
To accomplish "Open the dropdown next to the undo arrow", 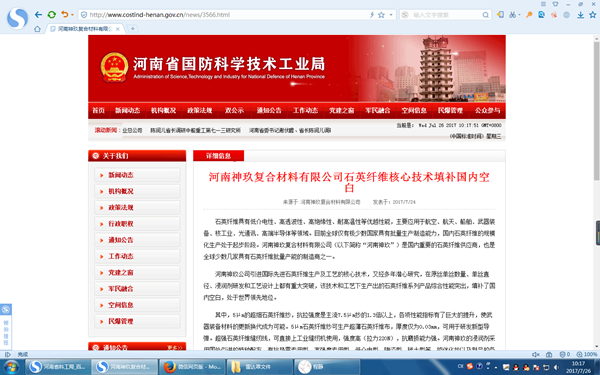I will [x=72, y=15].
